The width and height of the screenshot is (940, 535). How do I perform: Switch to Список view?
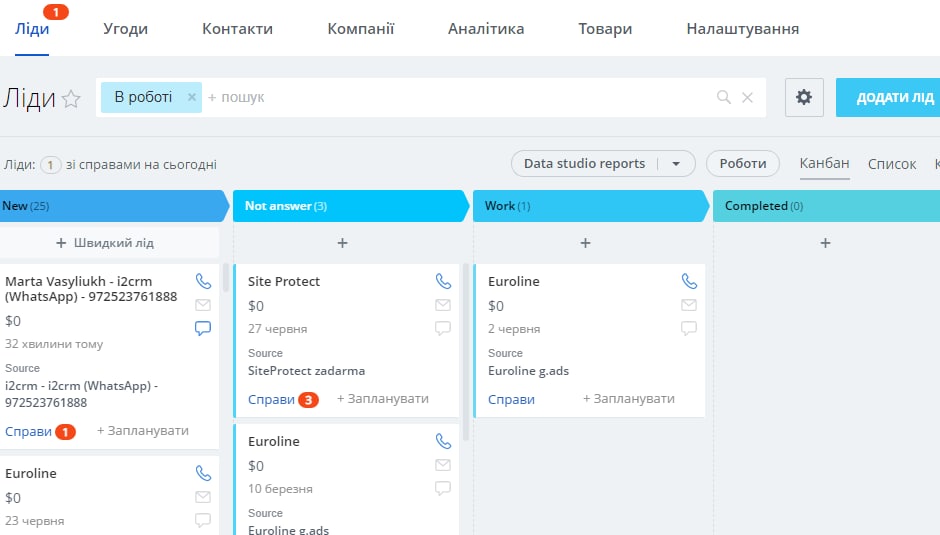[891, 164]
